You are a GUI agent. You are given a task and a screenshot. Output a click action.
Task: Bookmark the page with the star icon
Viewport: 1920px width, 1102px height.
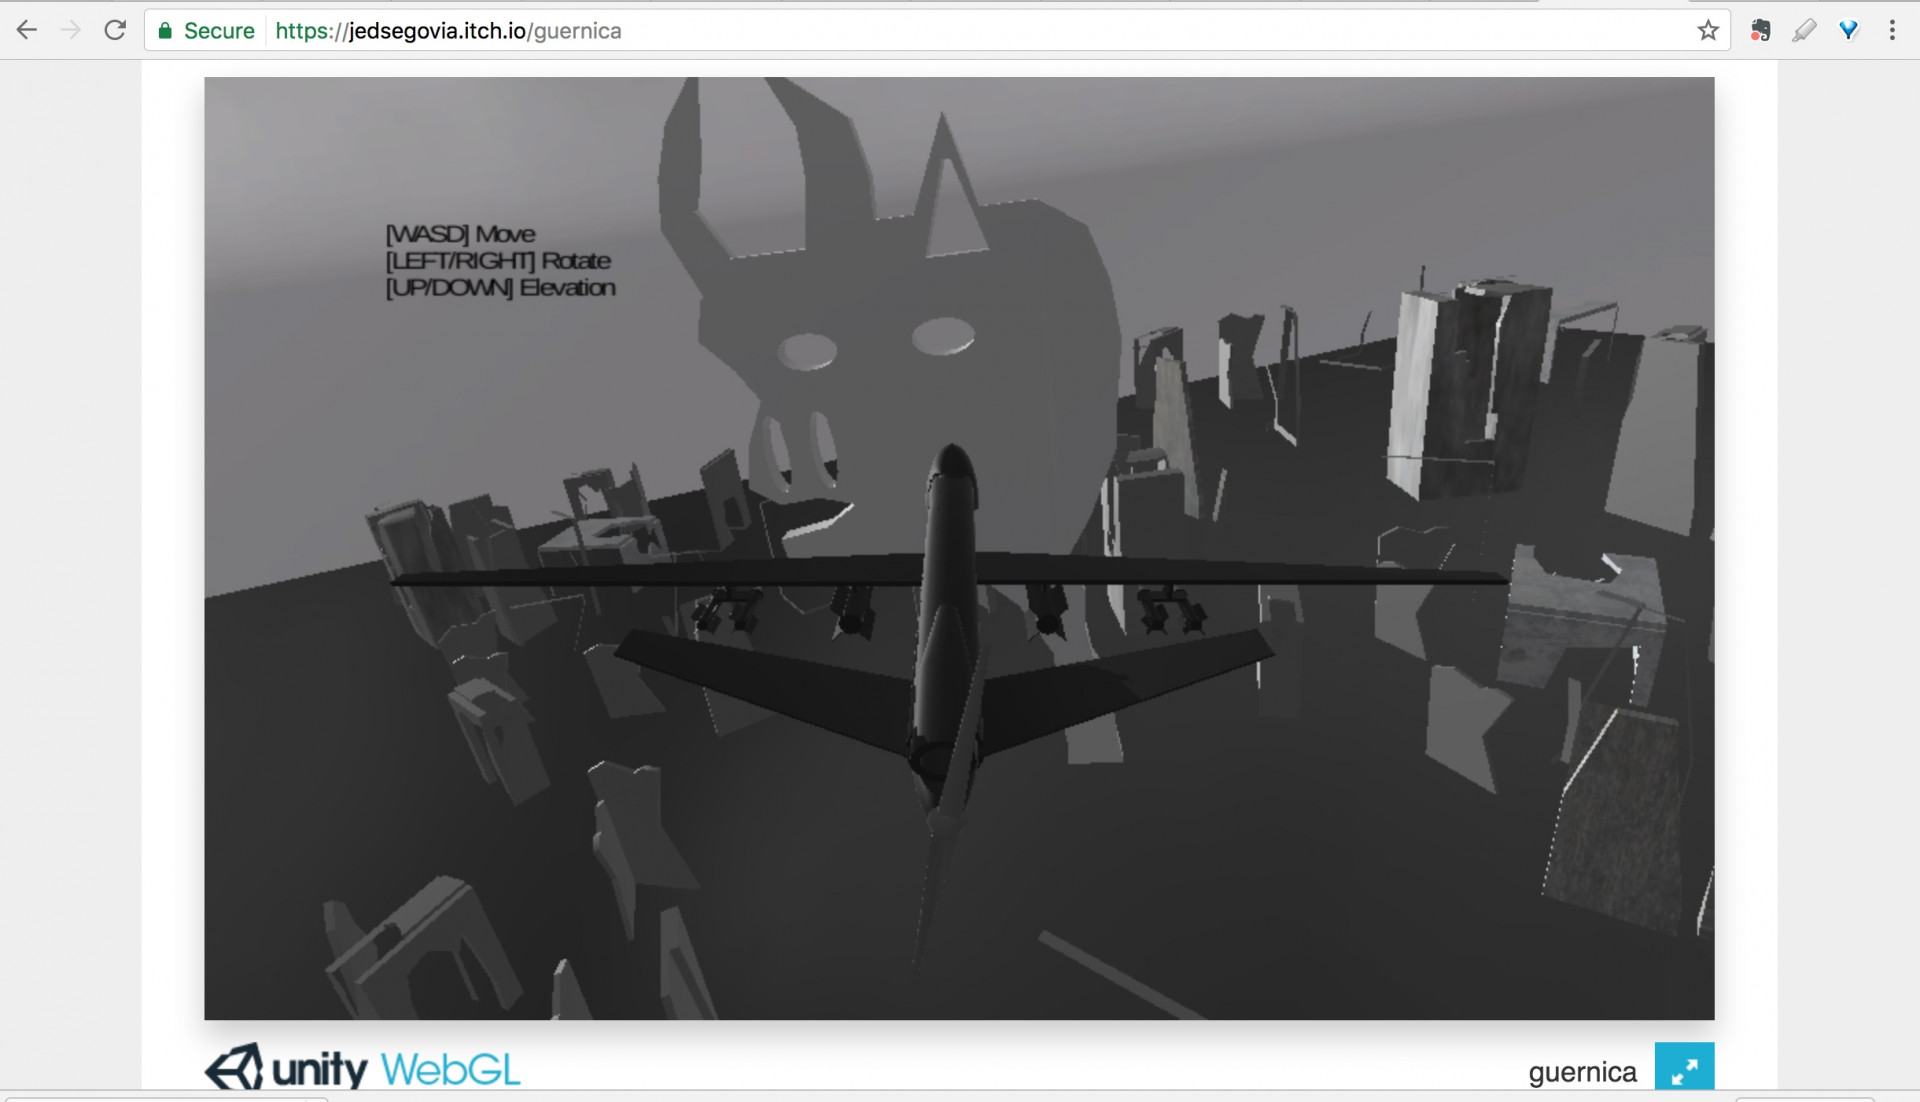pos(1708,31)
